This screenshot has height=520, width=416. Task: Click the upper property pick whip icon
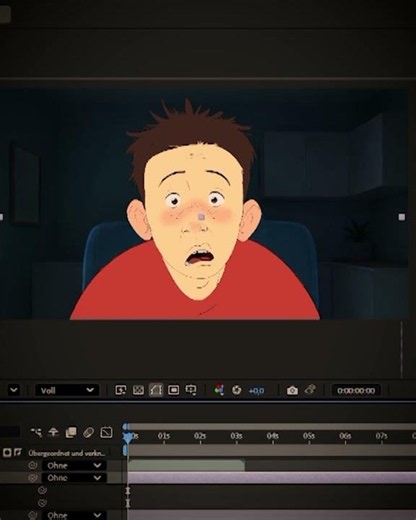coord(42,490)
